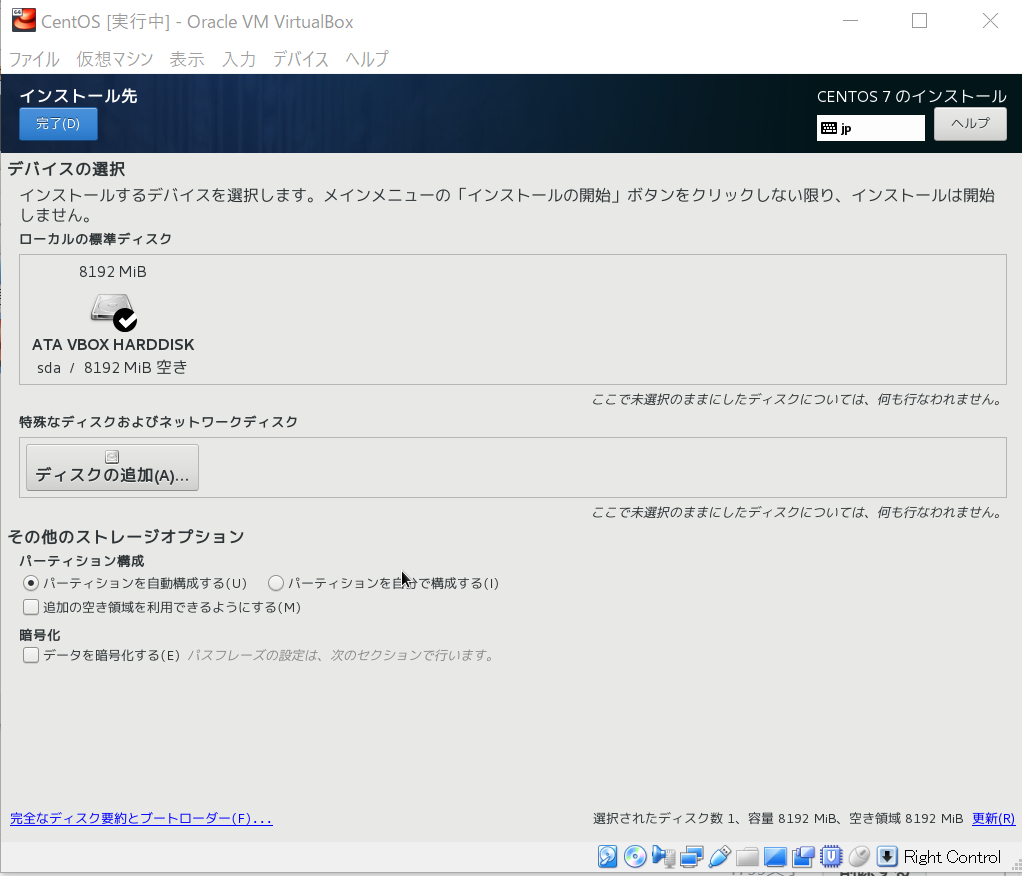The width and height of the screenshot is (1022, 876).
Task: Select automatic partitioning radio button
Action: (31, 583)
